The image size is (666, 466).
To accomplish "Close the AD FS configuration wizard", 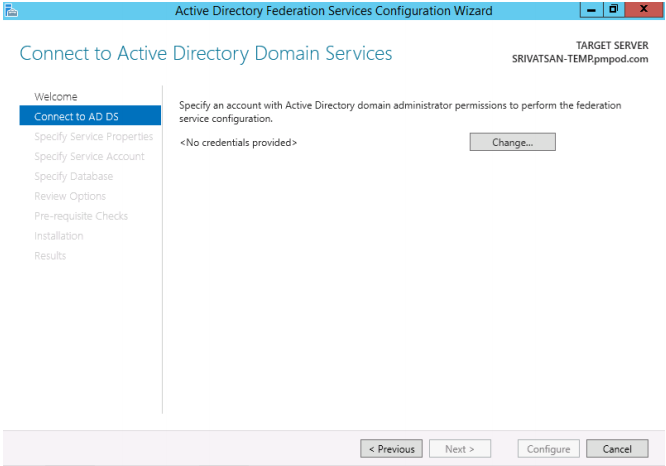I will coord(644,9).
